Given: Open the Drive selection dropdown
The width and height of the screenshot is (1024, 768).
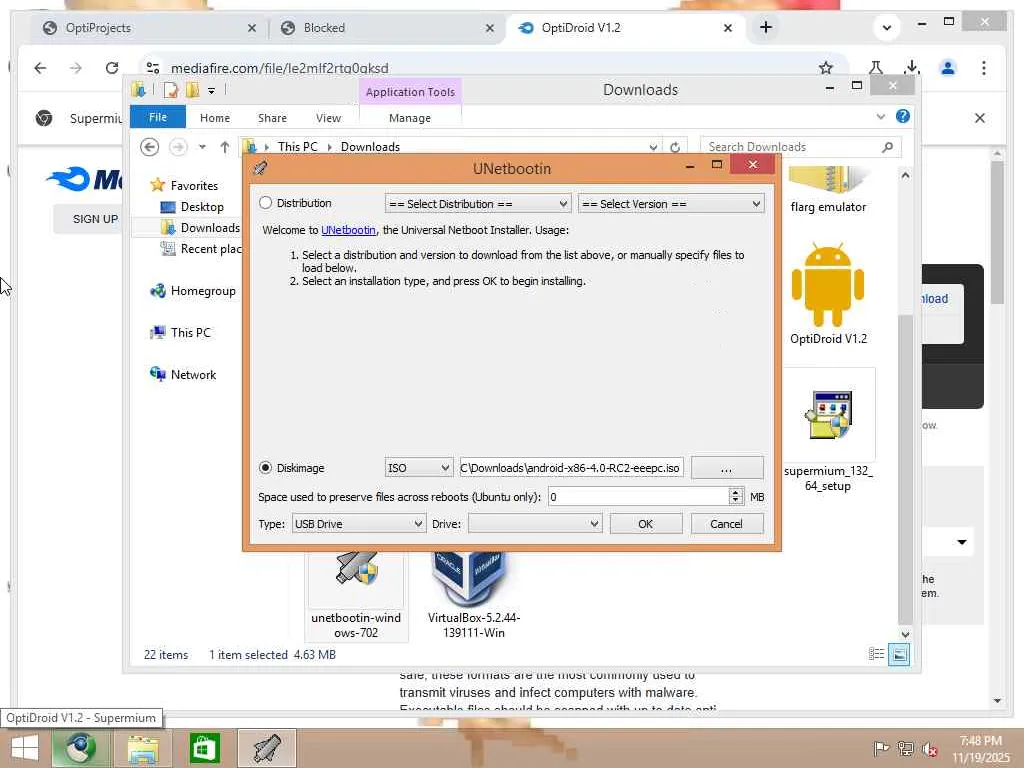Looking at the screenshot, I should tap(535, 524).
